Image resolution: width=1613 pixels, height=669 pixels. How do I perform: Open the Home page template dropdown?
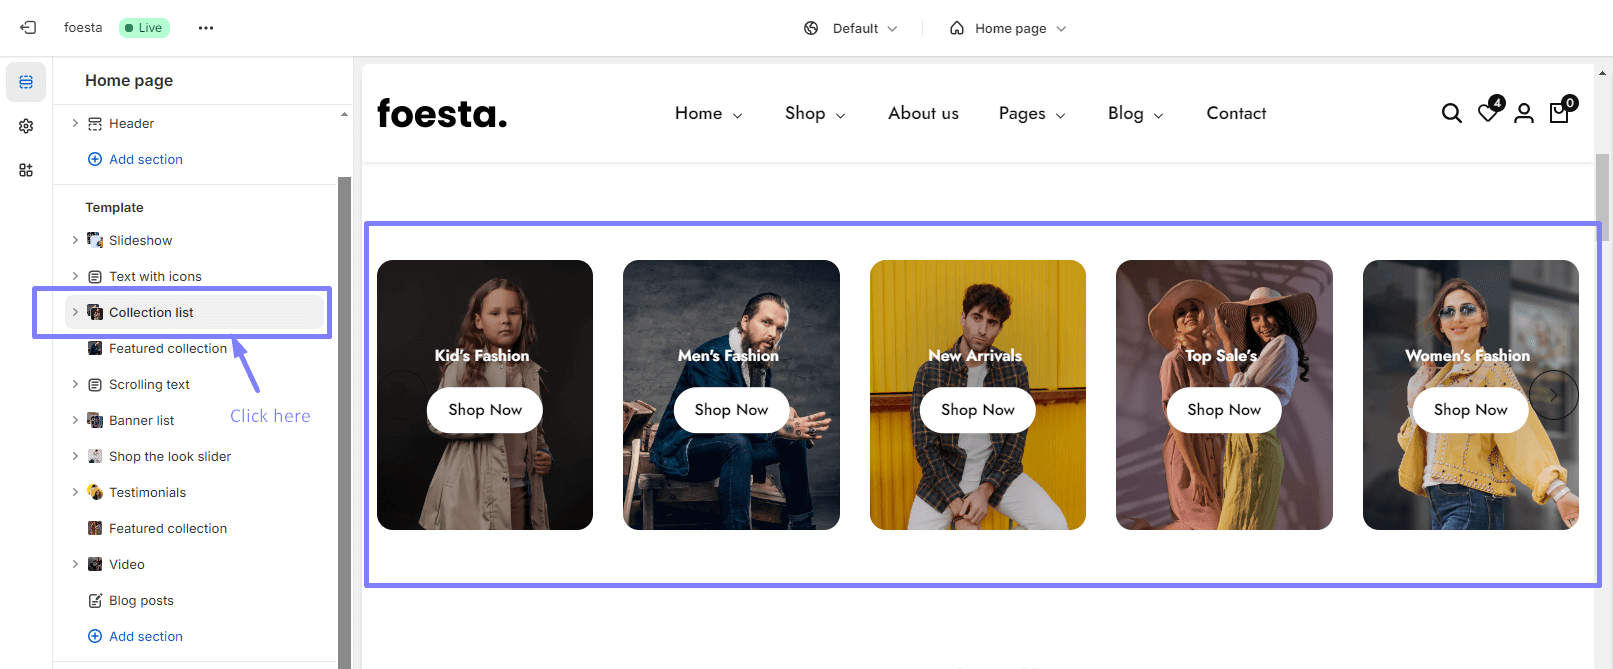pos(1008,28)
